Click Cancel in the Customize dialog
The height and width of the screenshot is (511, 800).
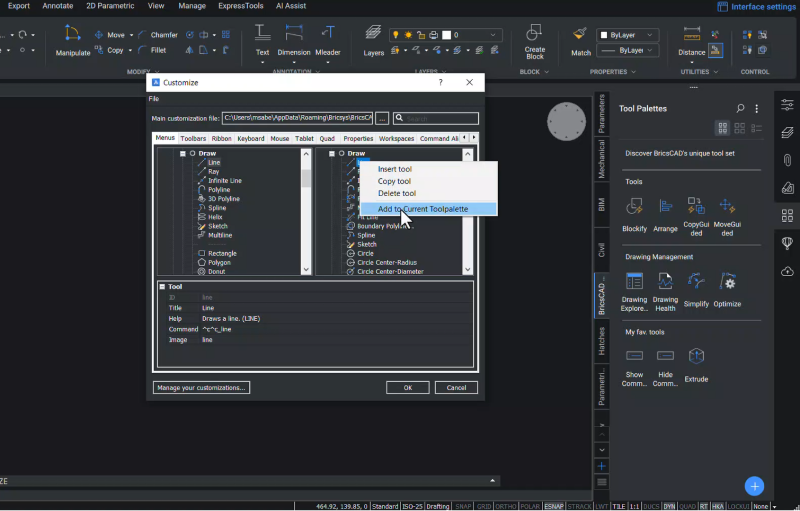456,388
